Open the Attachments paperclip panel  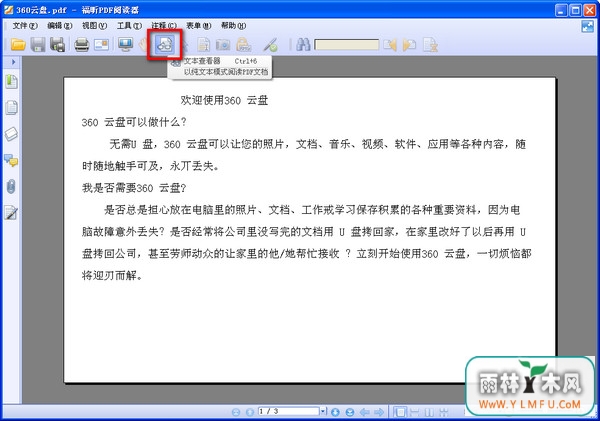11,187
